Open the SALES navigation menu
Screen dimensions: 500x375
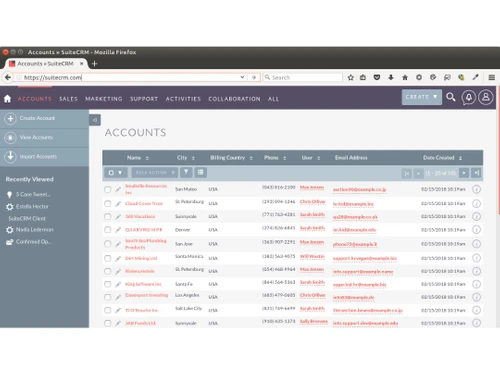(x=68, y=99)
